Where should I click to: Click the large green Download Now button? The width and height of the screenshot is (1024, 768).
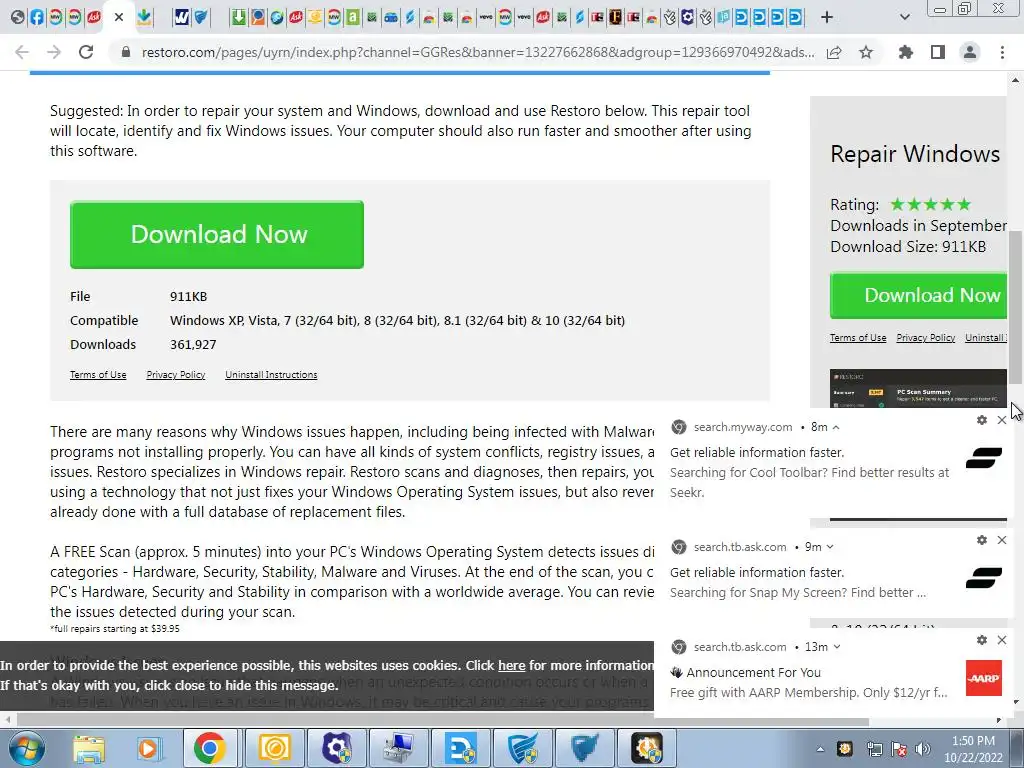tap(217, 234)
